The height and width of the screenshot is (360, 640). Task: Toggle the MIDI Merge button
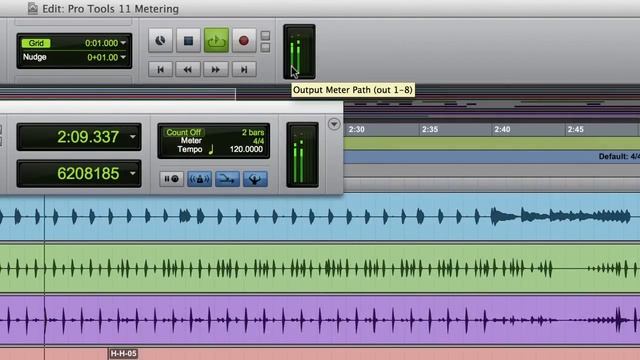[227, 179]
